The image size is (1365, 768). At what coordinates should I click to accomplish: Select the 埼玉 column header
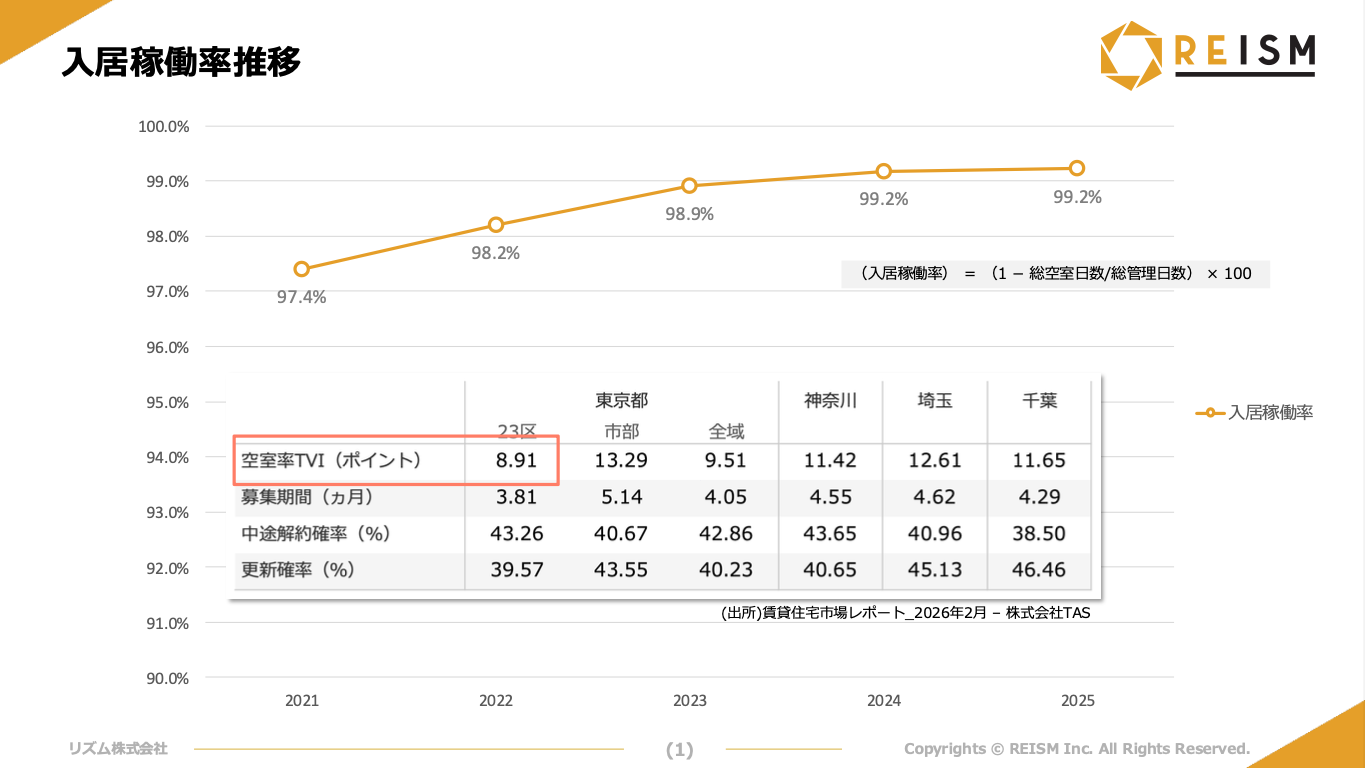pyautogui.click(x=935, y=400)
